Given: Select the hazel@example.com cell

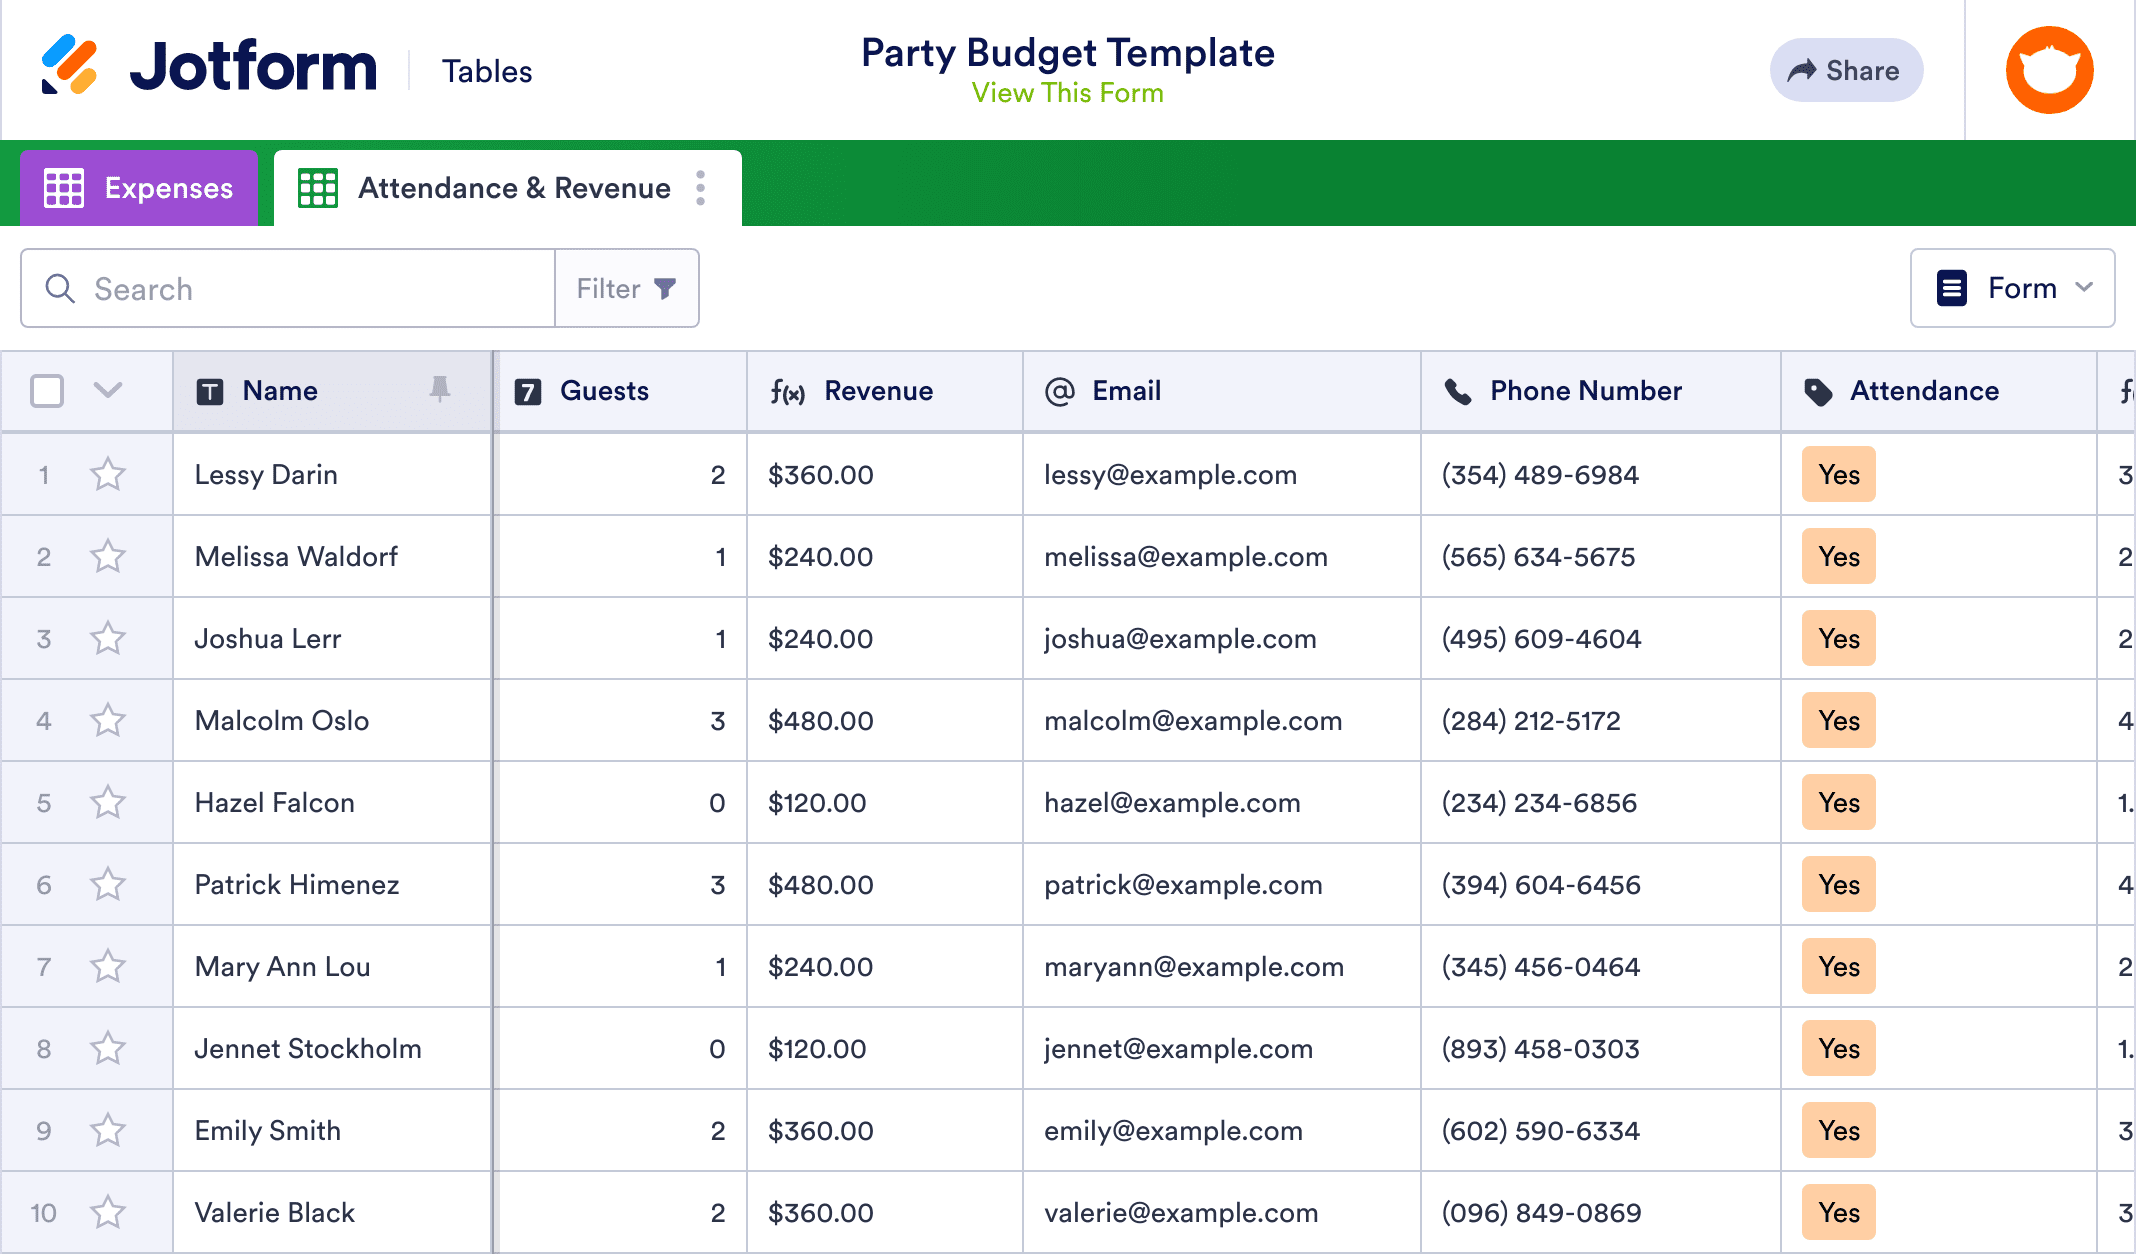Looking at the screenshot, I should 1222,802.
